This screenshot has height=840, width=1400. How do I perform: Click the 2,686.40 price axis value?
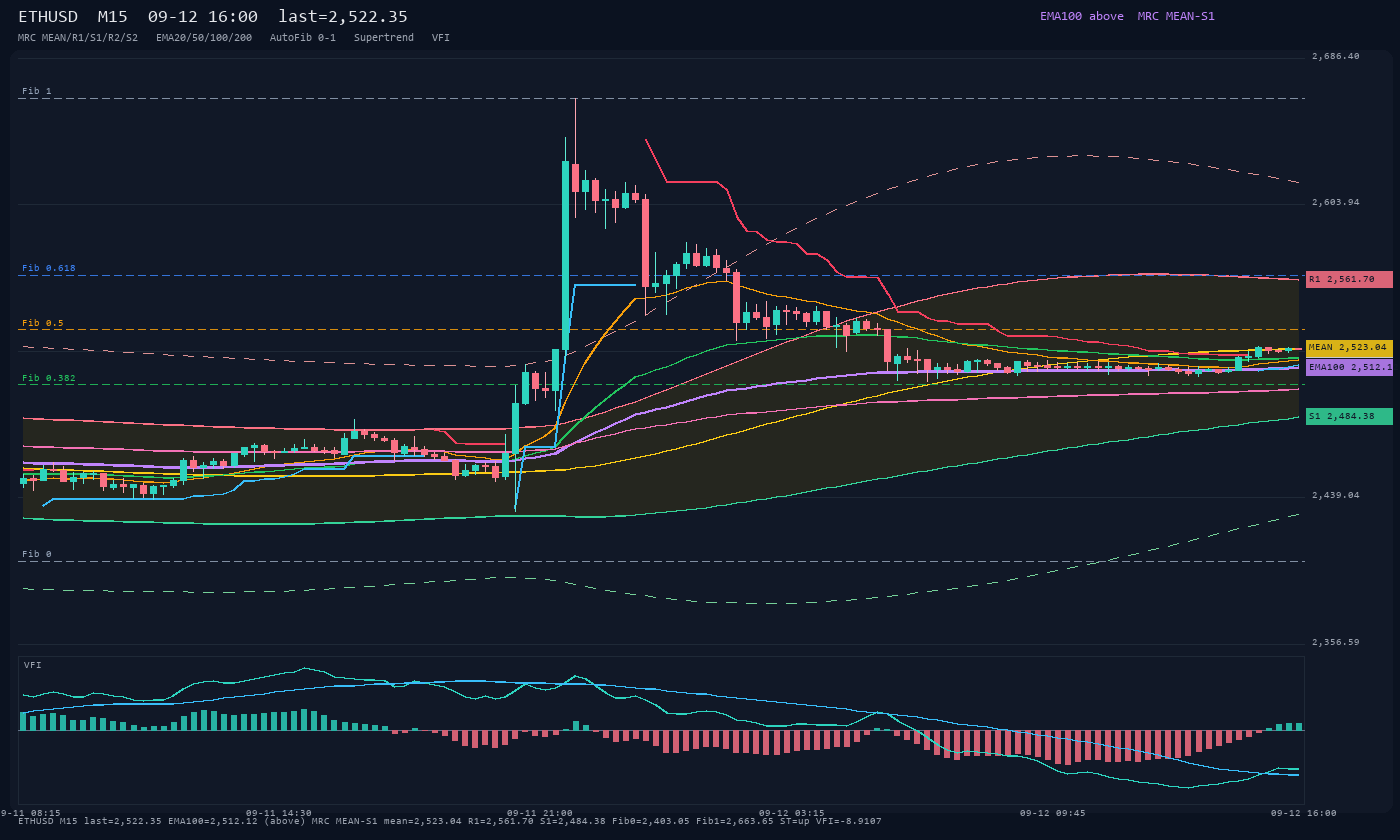(x=1336, y=56)
